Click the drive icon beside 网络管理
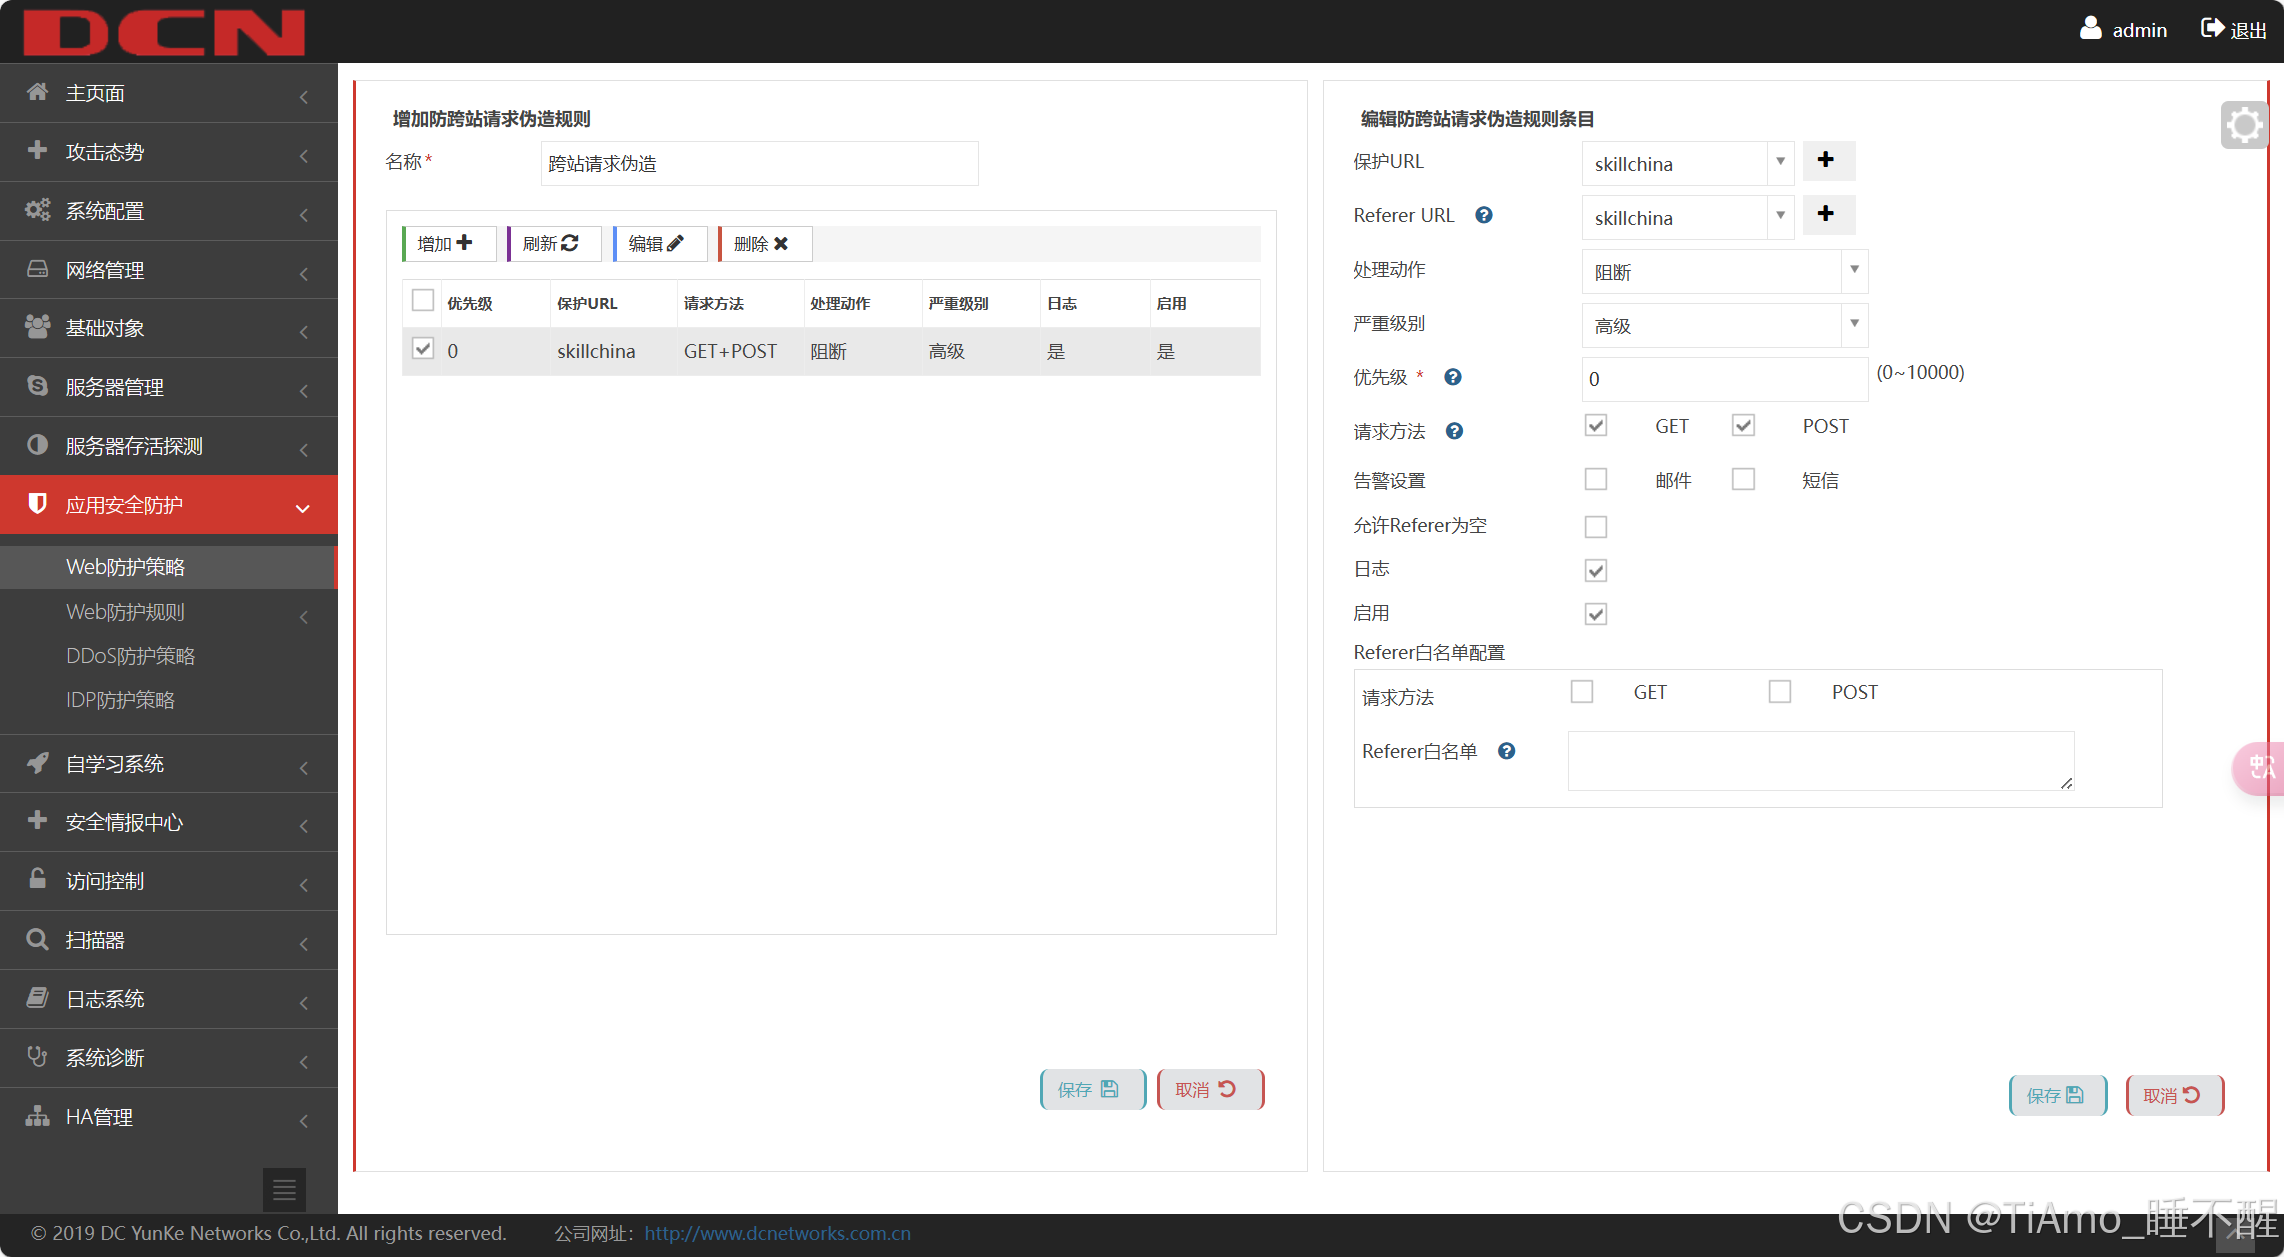 click(x=37, y=268)
